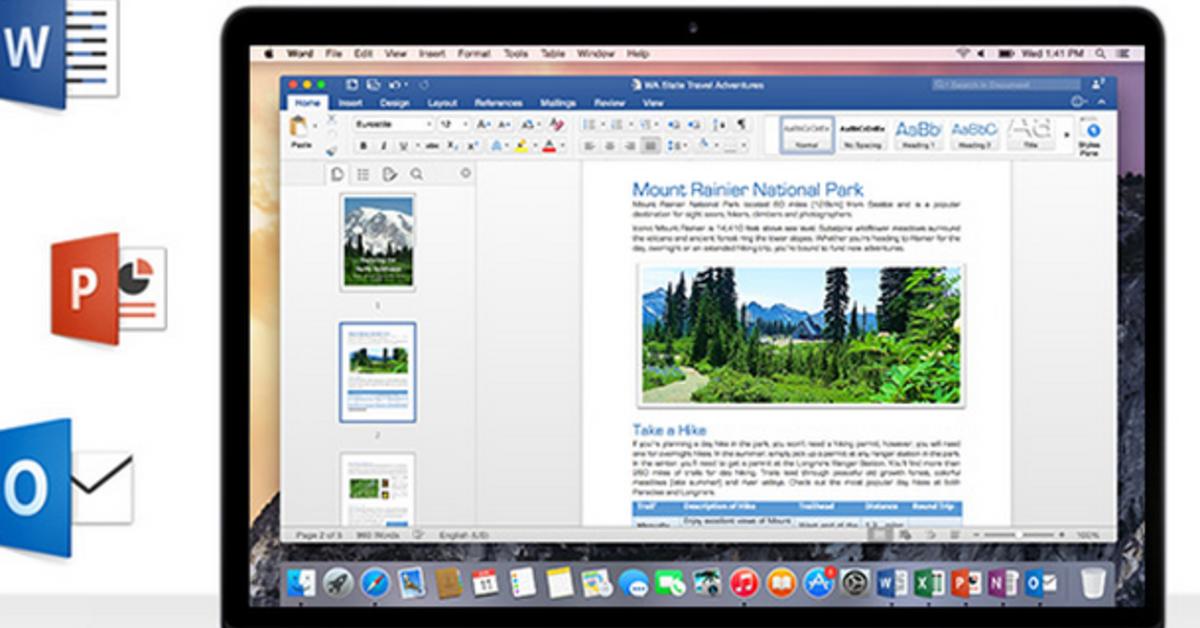
Task: Adjust the zoom slider in the status bar
Action: click(x=1018, y=535)
